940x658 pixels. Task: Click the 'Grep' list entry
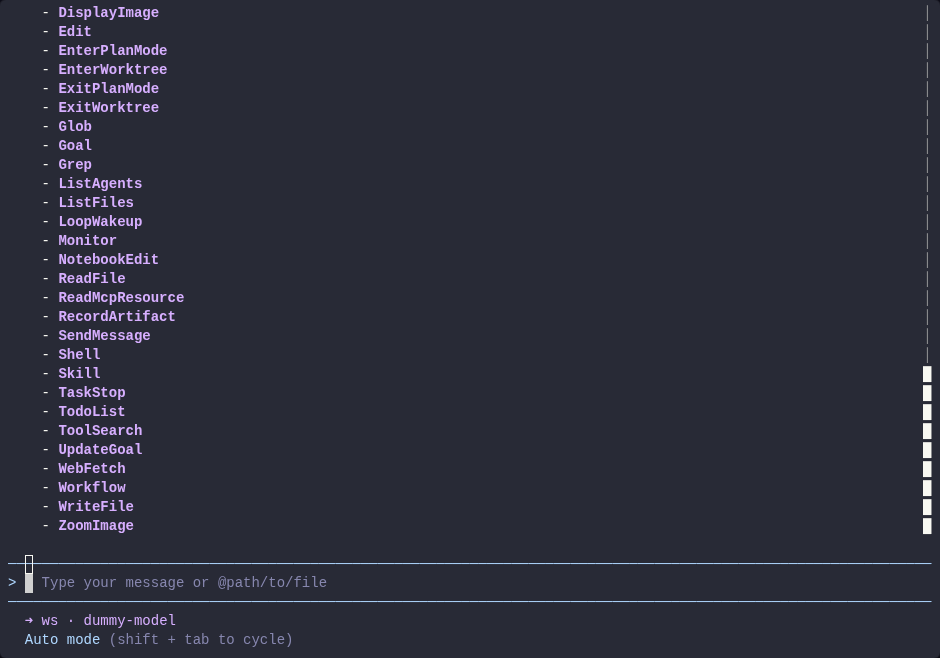click(75, 164)
